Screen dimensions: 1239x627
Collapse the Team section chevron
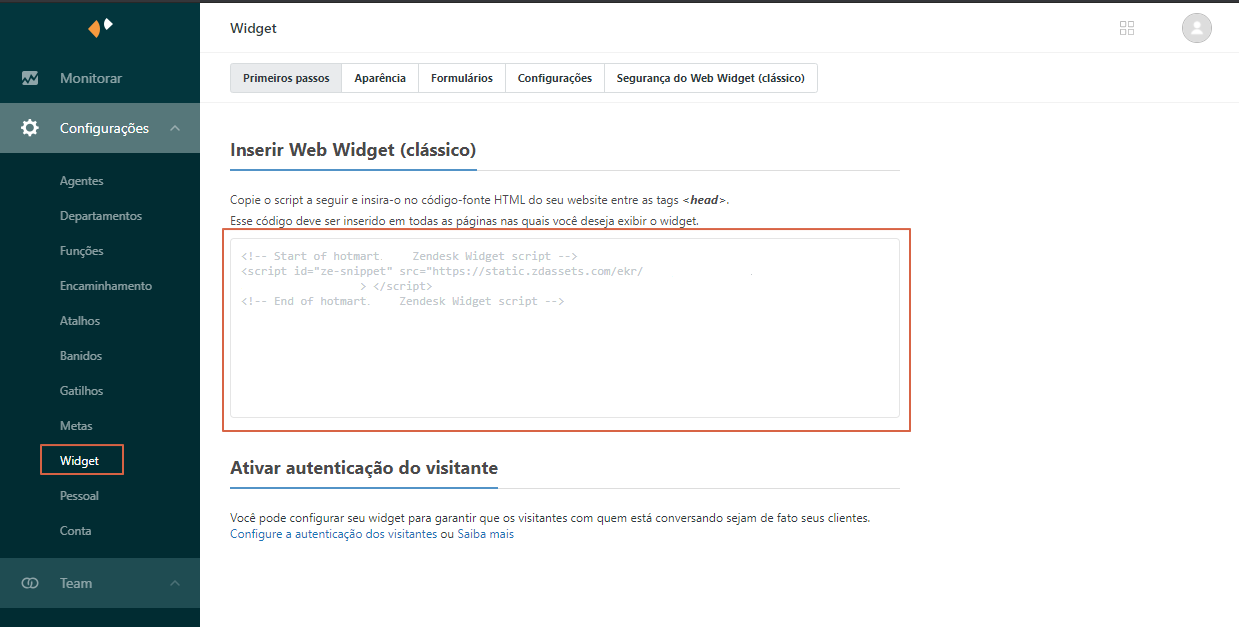coord(175,583)
